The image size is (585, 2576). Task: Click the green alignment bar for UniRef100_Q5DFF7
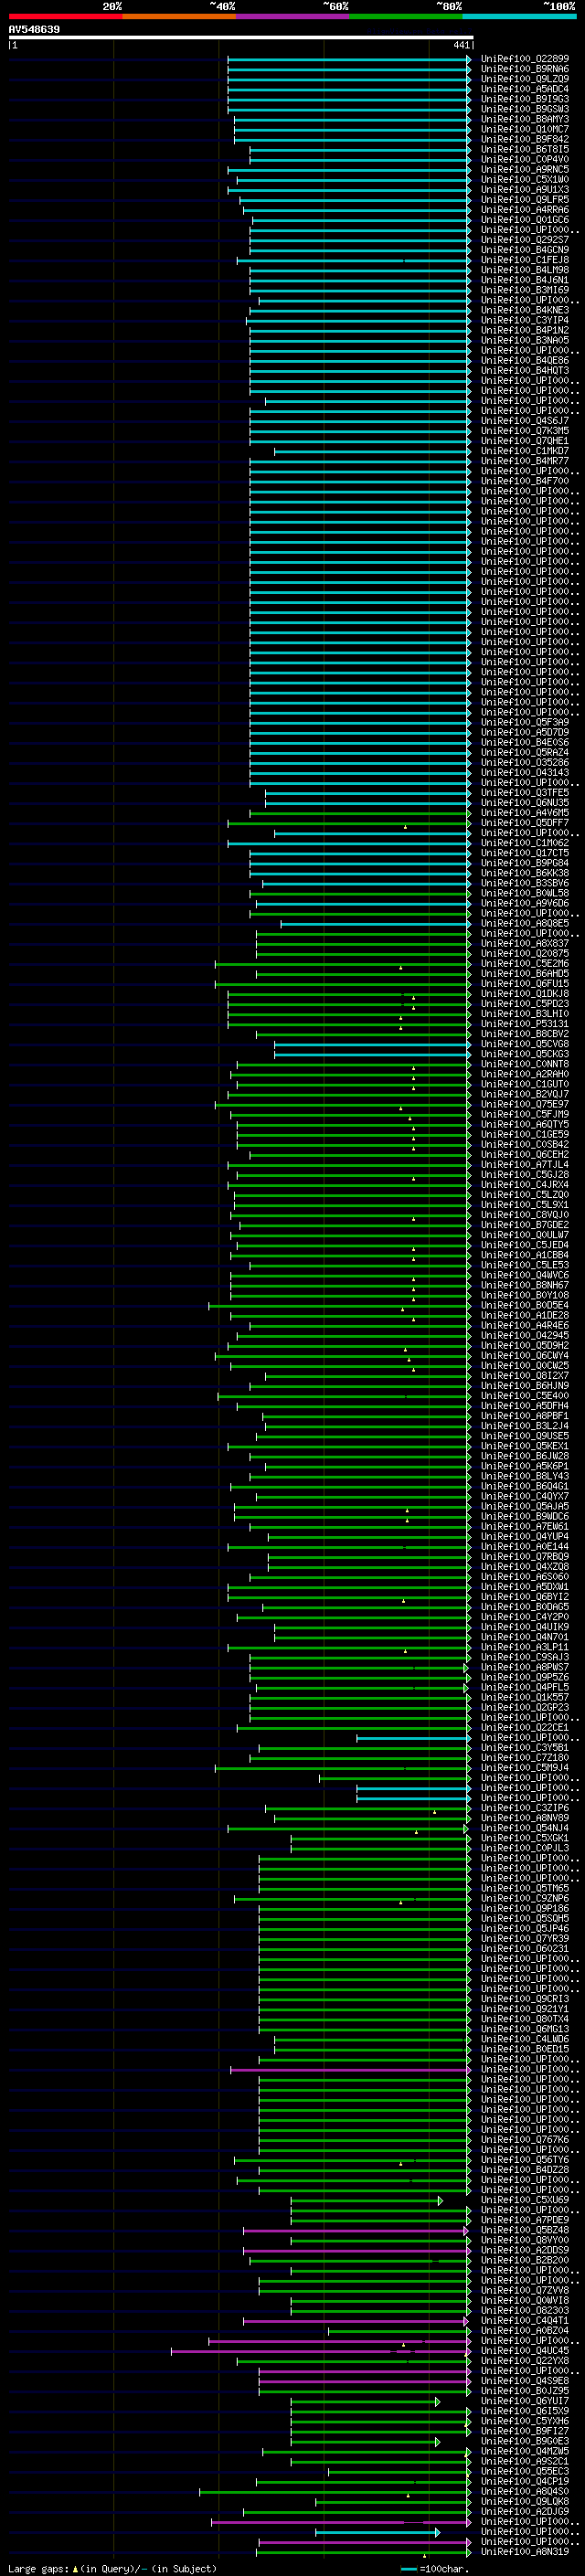[x=349, y=823]
